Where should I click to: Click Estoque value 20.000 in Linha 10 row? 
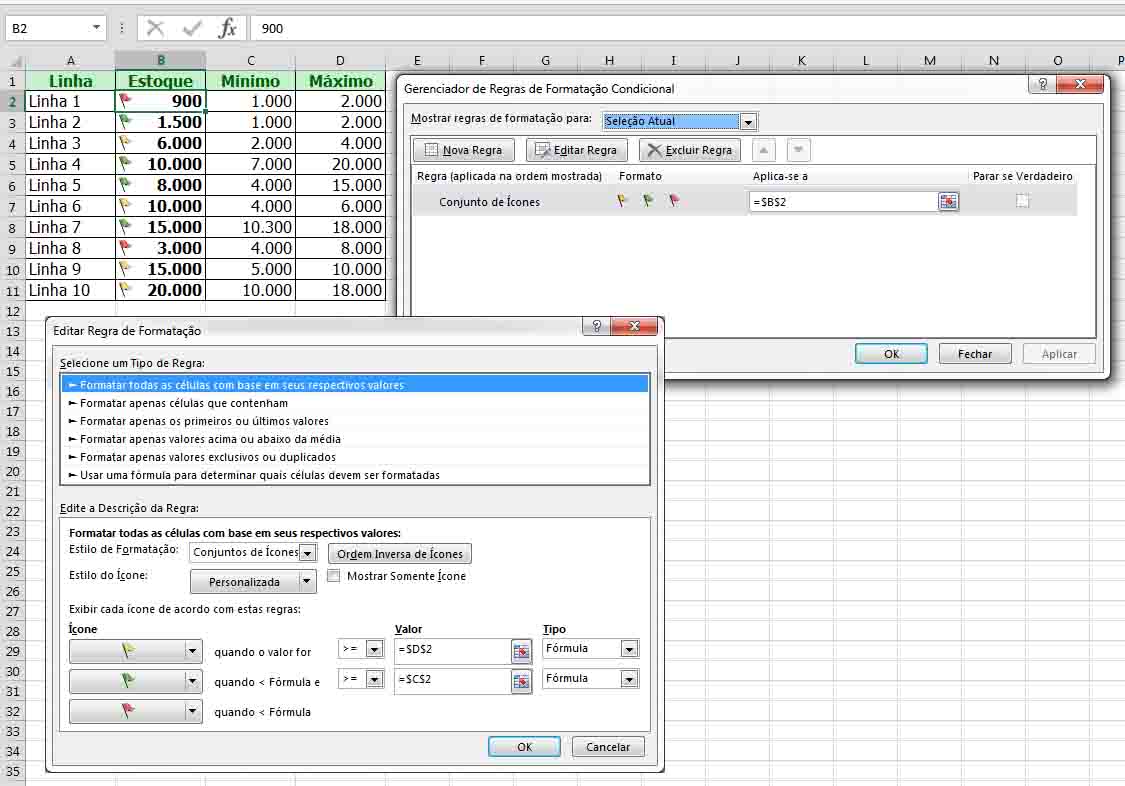(161, 290)
